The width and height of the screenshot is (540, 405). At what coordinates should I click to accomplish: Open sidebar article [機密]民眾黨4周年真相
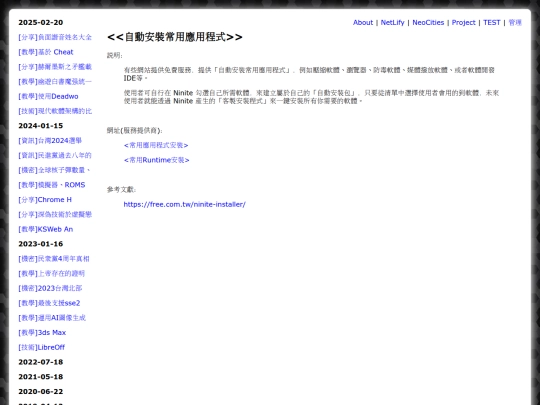pos(54,259)
